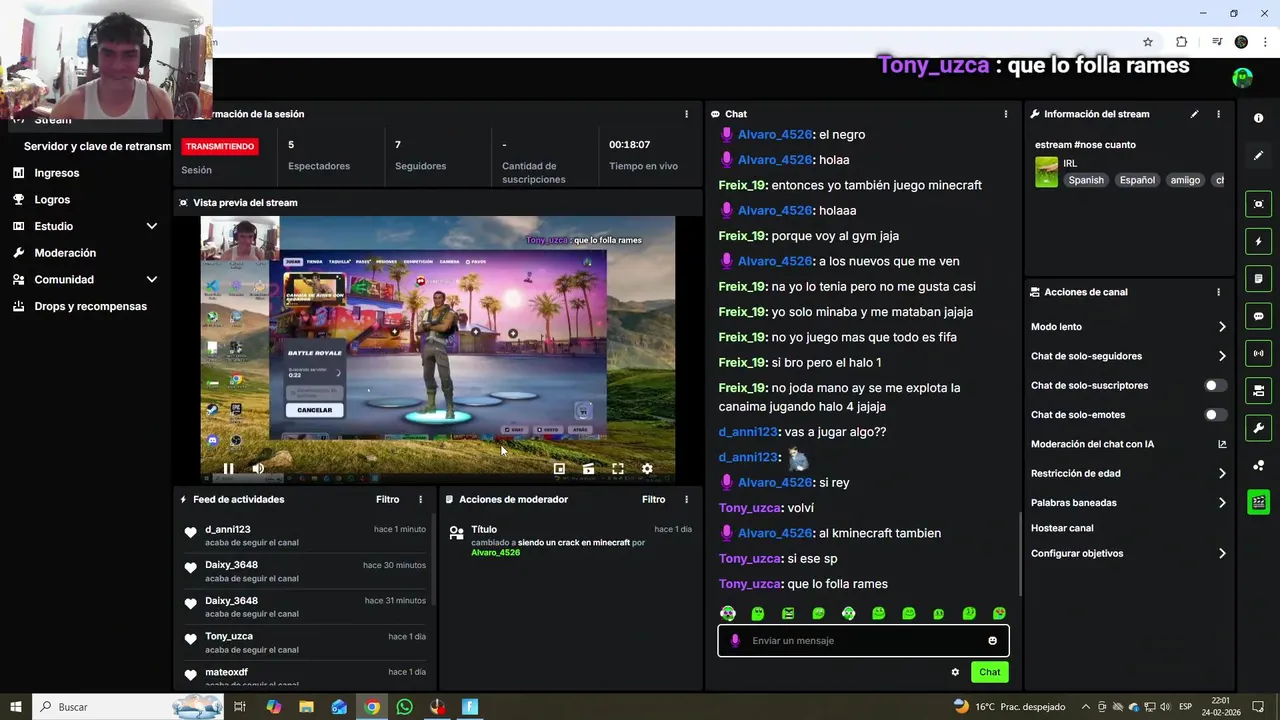Click the Español tag chip
This screenshot has height=720, width=1280.
tap(1137, 180)
